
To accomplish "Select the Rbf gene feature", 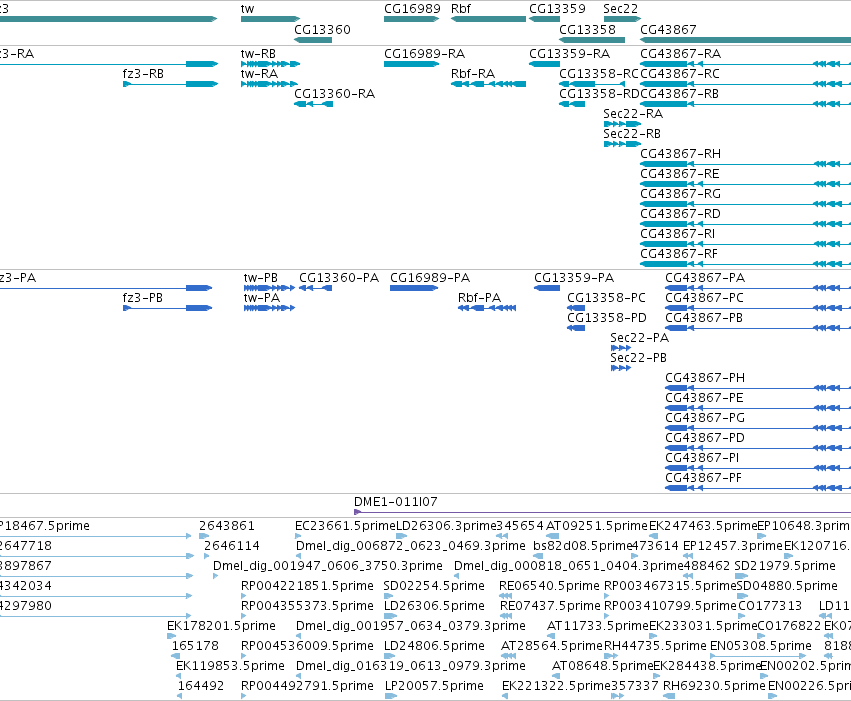I will pos(488,19).
